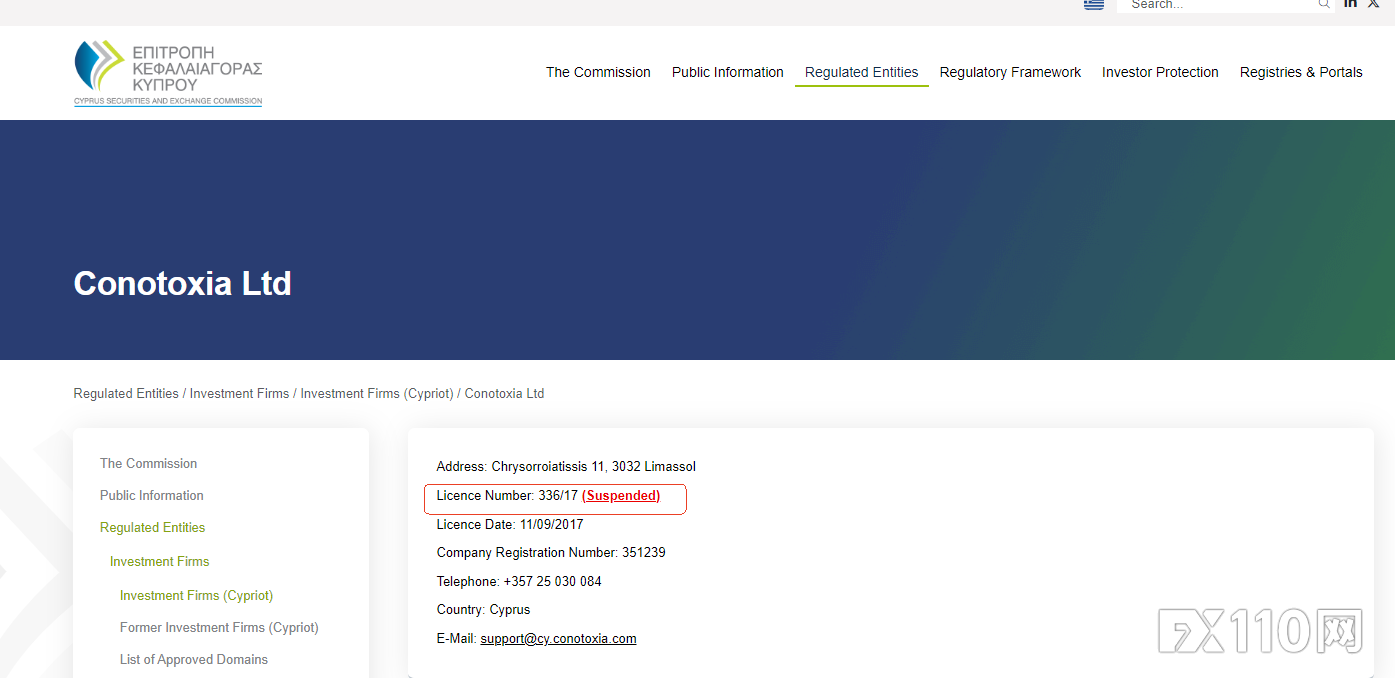Open Regulated Entities top menu

click(x=861, y=72)
